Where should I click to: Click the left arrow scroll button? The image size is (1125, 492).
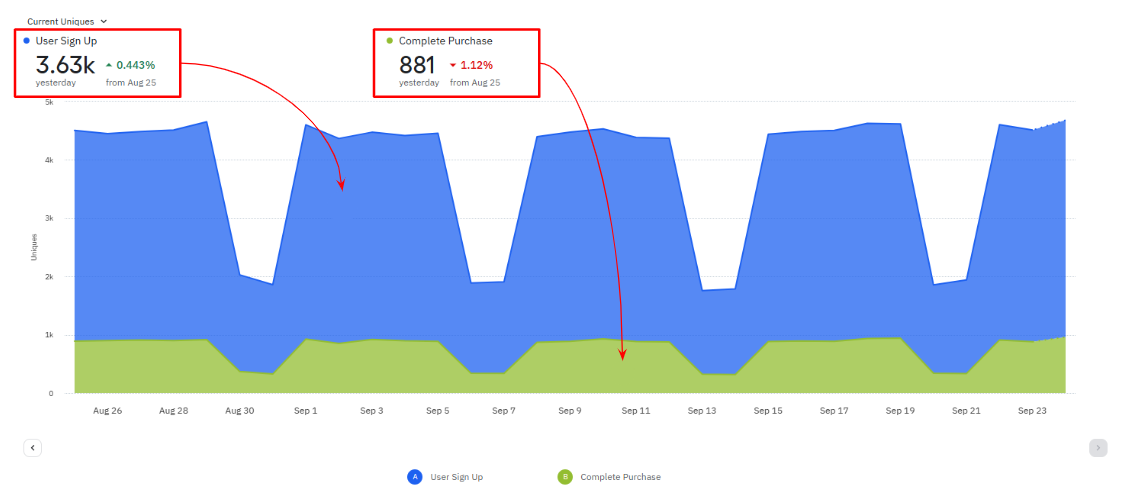(33, 448)
